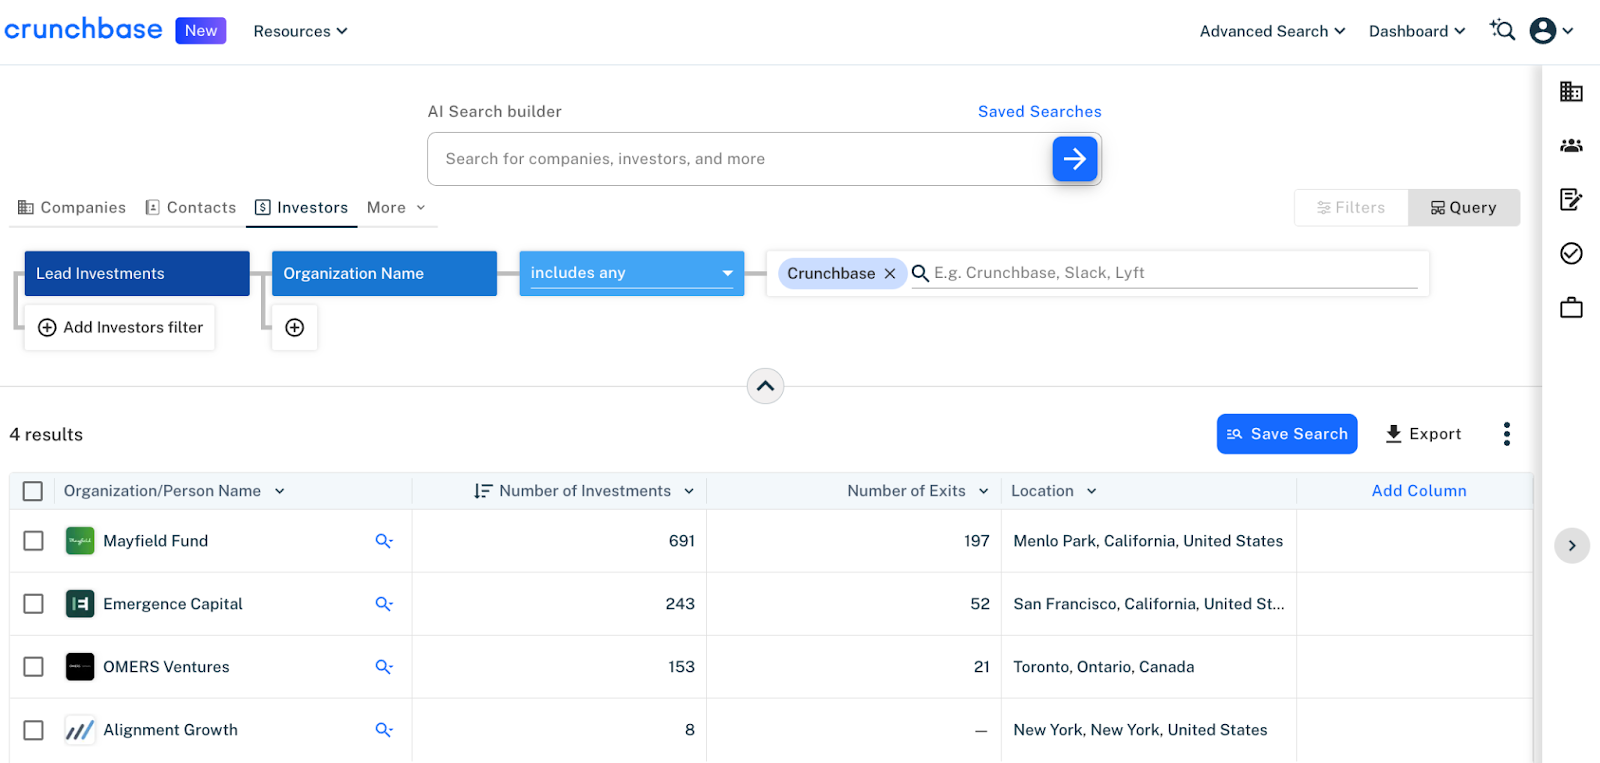Click search-similar icon for Mayfield Fund
Image resolution: width=1600 pixels, height=763 pixels.
384,541
